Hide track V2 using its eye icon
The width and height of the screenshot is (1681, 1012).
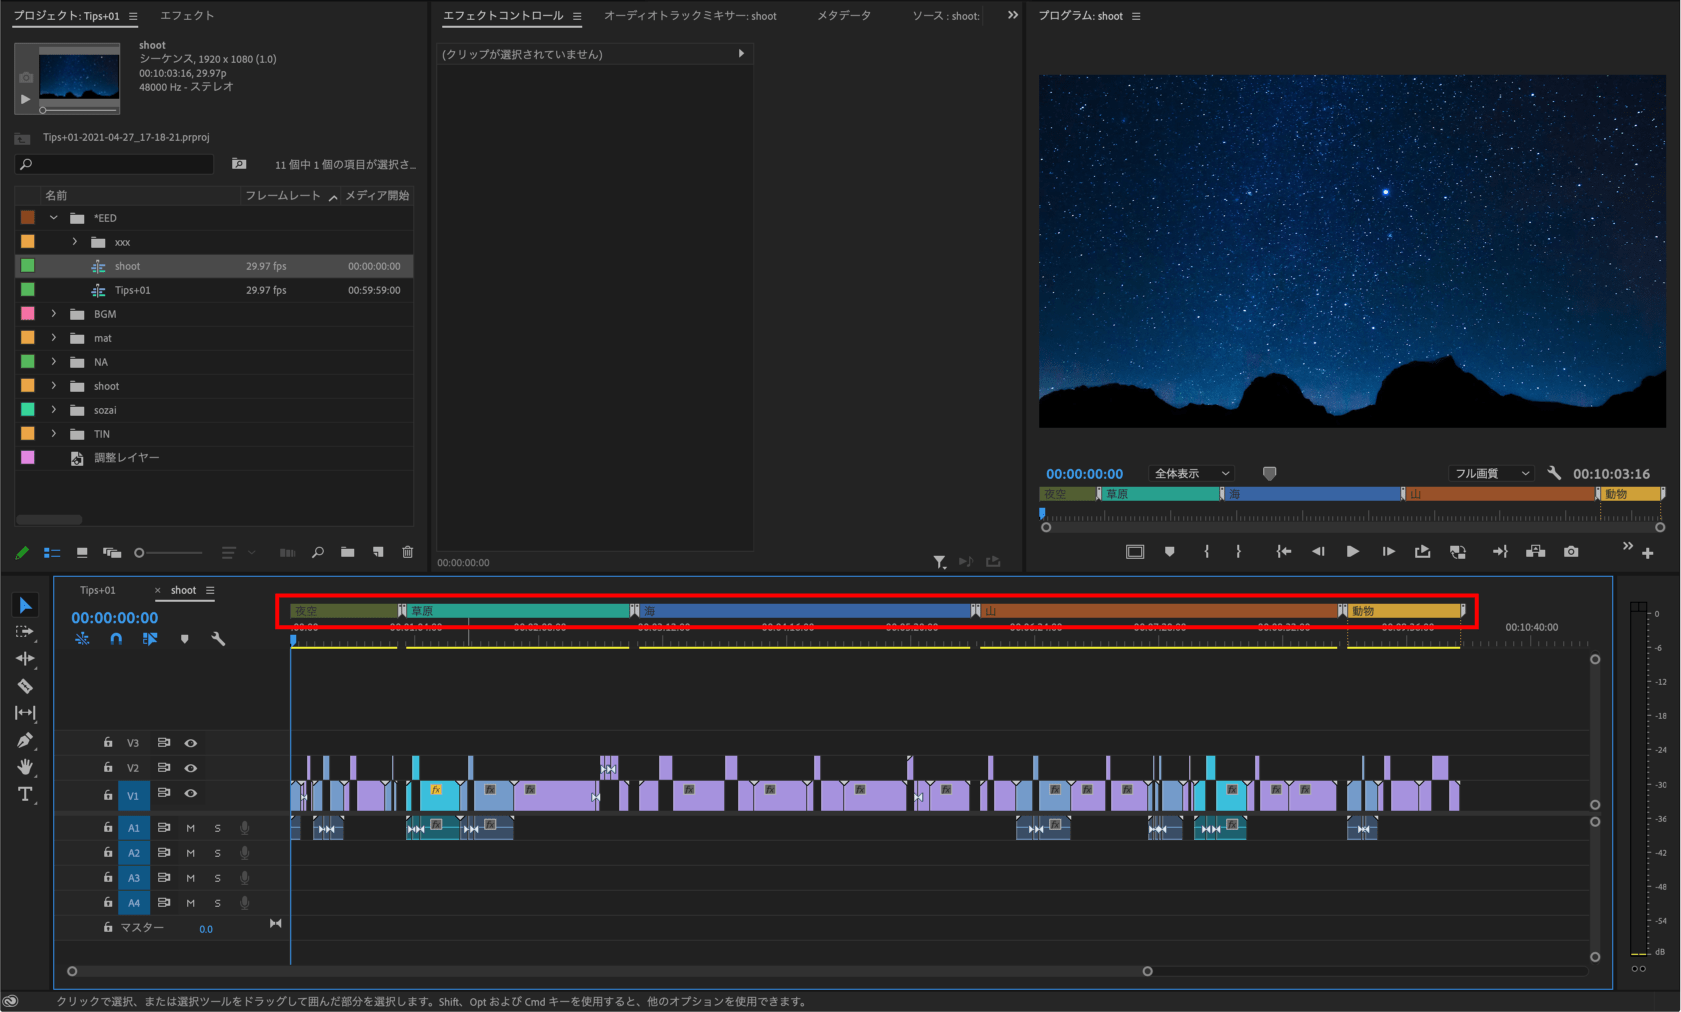(x=190, y=768)
